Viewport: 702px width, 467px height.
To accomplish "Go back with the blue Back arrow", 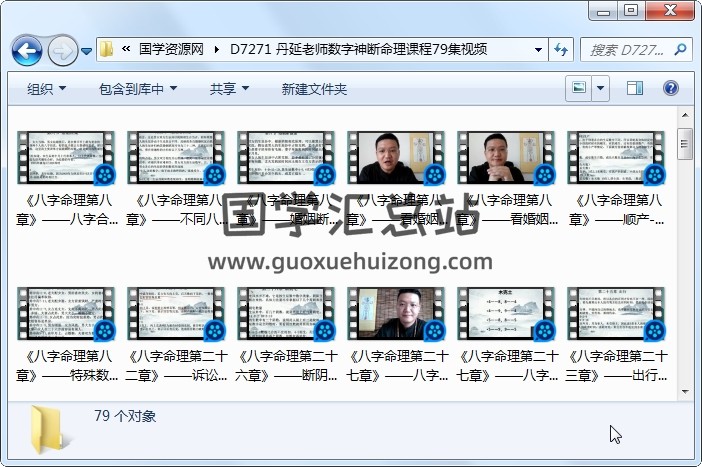I will click(x=27, y=51).
